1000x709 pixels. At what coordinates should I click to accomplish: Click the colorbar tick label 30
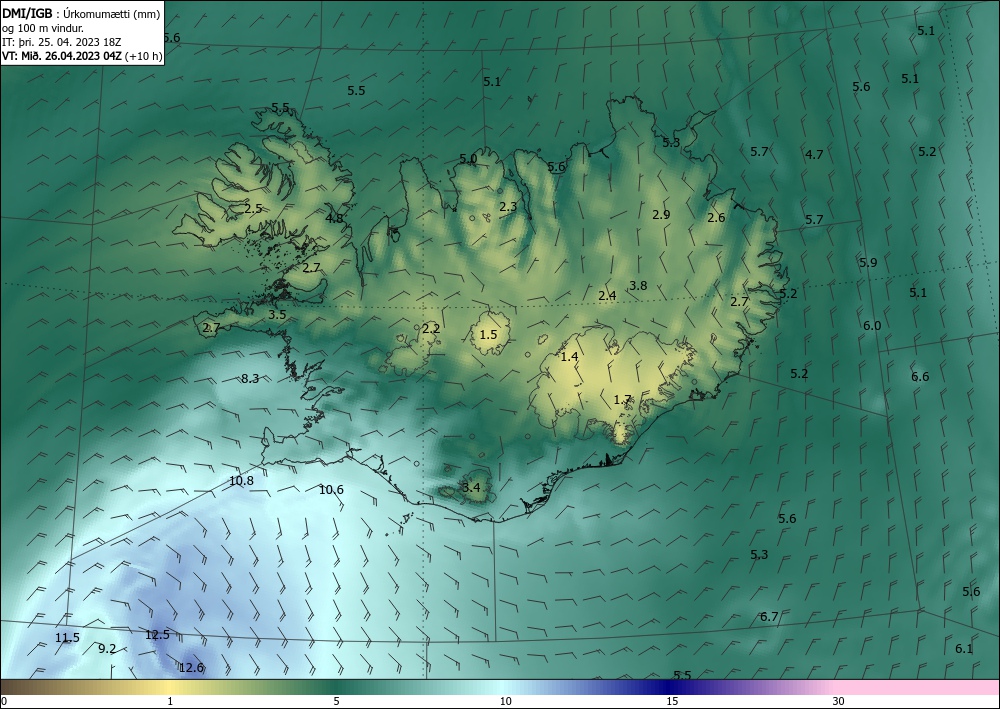click(839, 702)
